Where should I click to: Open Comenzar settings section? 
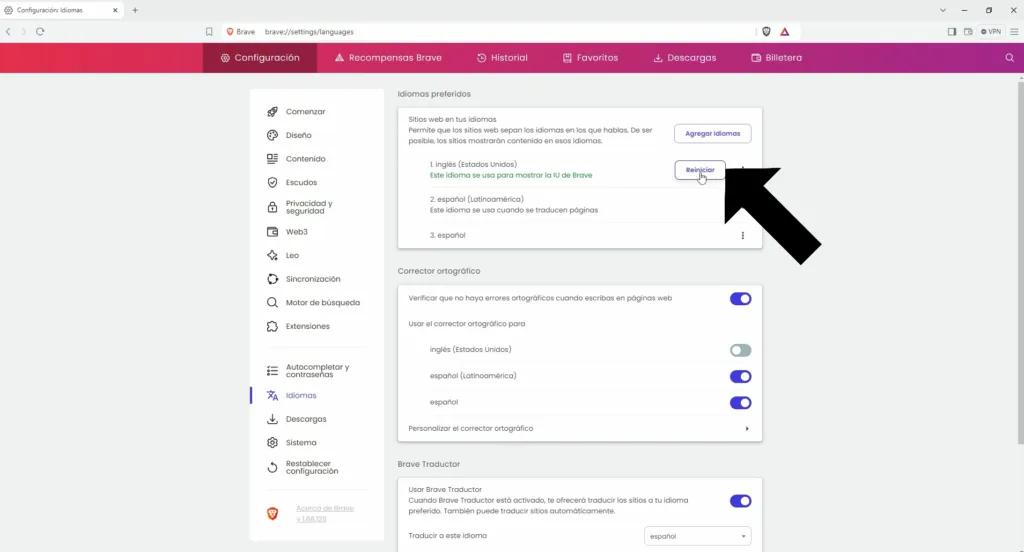pyautogui.click(x=305, y=112)
